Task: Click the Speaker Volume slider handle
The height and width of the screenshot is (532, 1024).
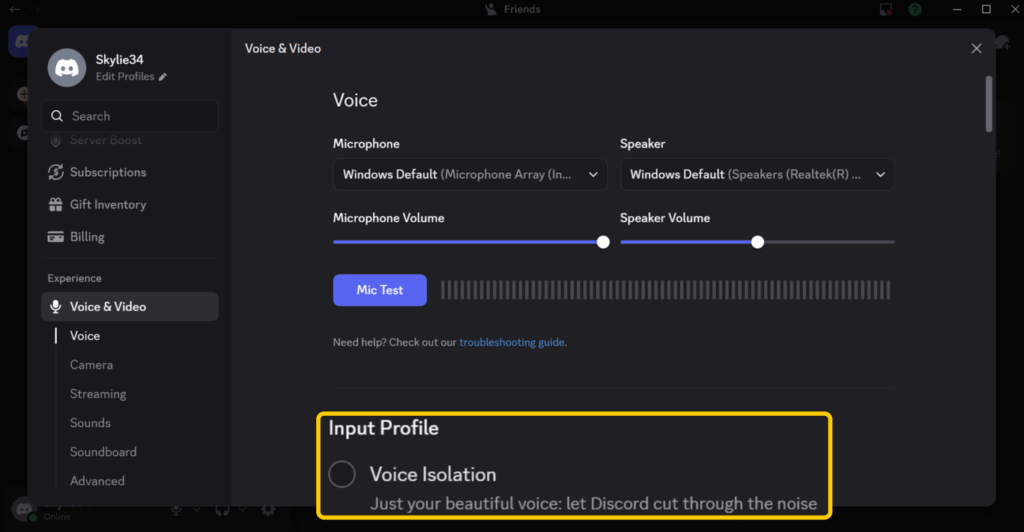Action: (x=757, y=242)
